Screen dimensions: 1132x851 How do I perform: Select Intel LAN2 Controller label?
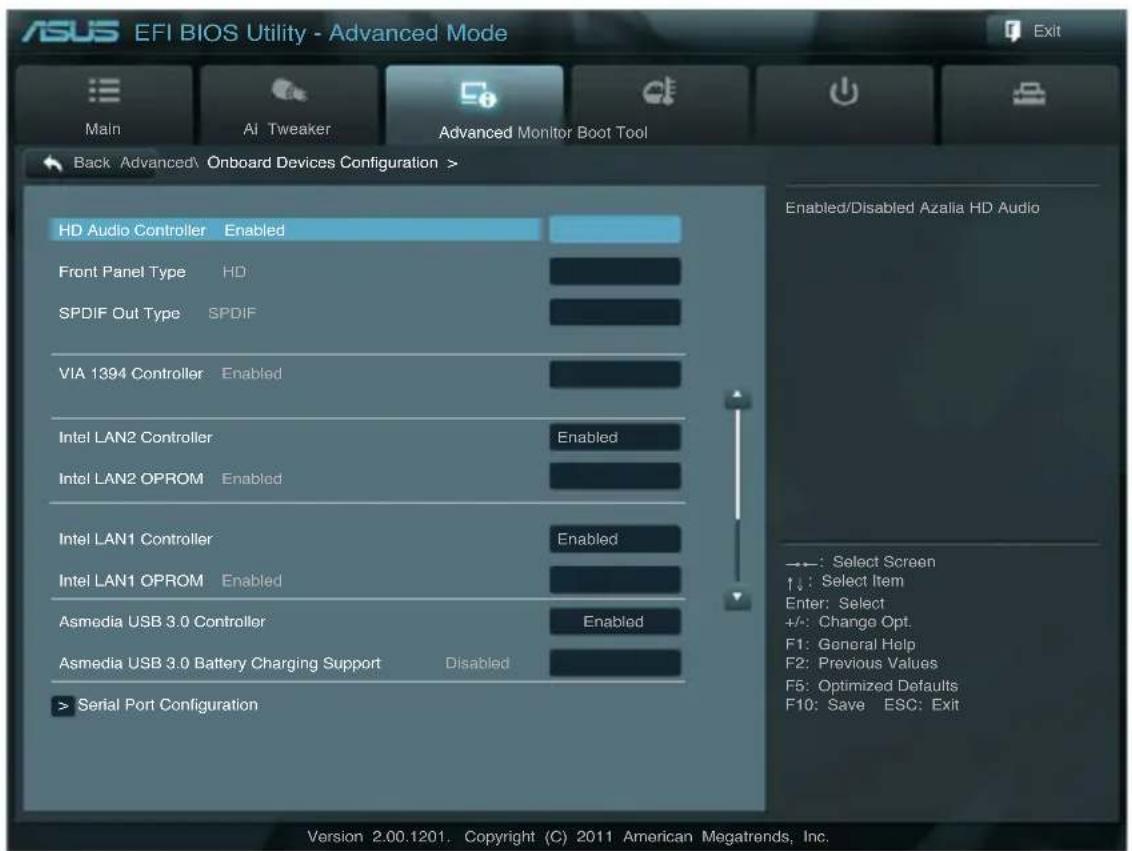[136, 437]
